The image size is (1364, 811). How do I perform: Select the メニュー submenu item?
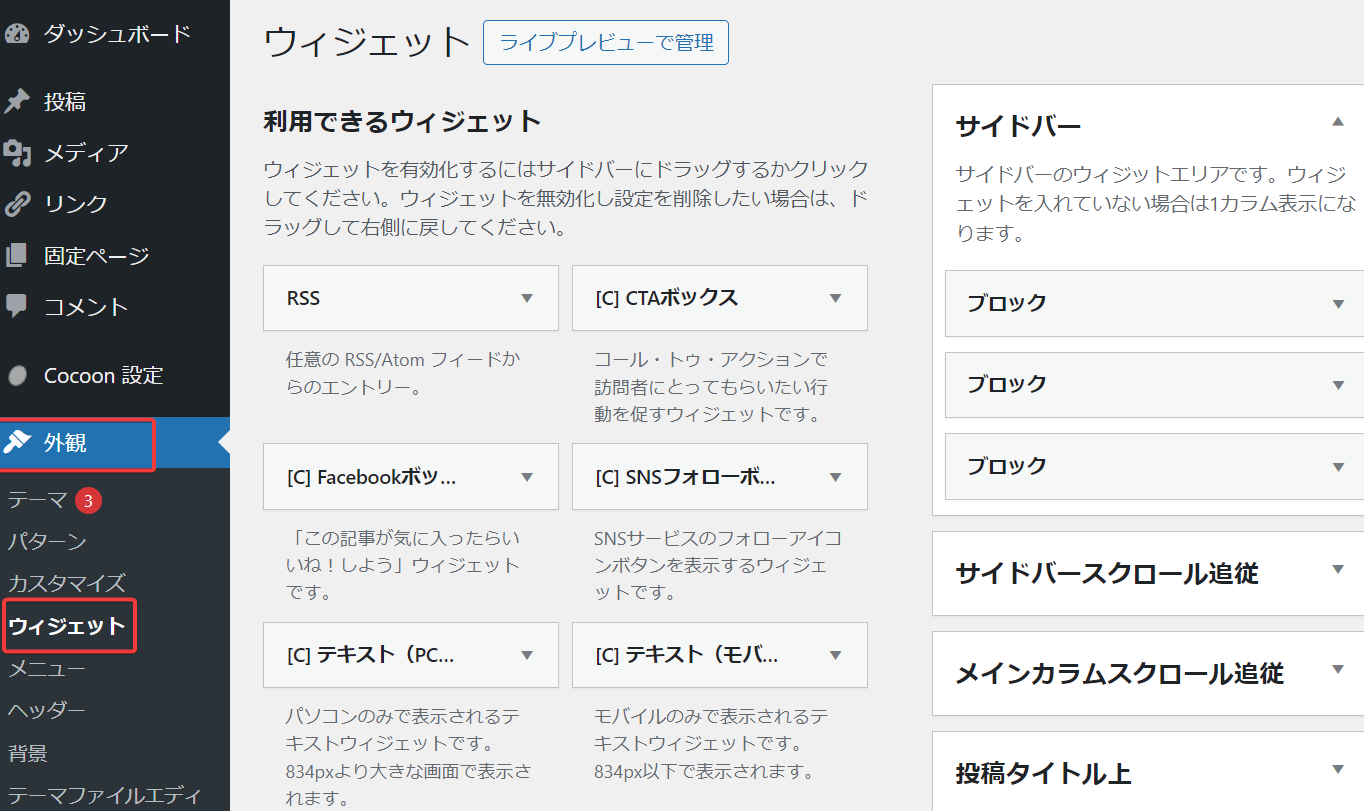click(x=47, y=669)
